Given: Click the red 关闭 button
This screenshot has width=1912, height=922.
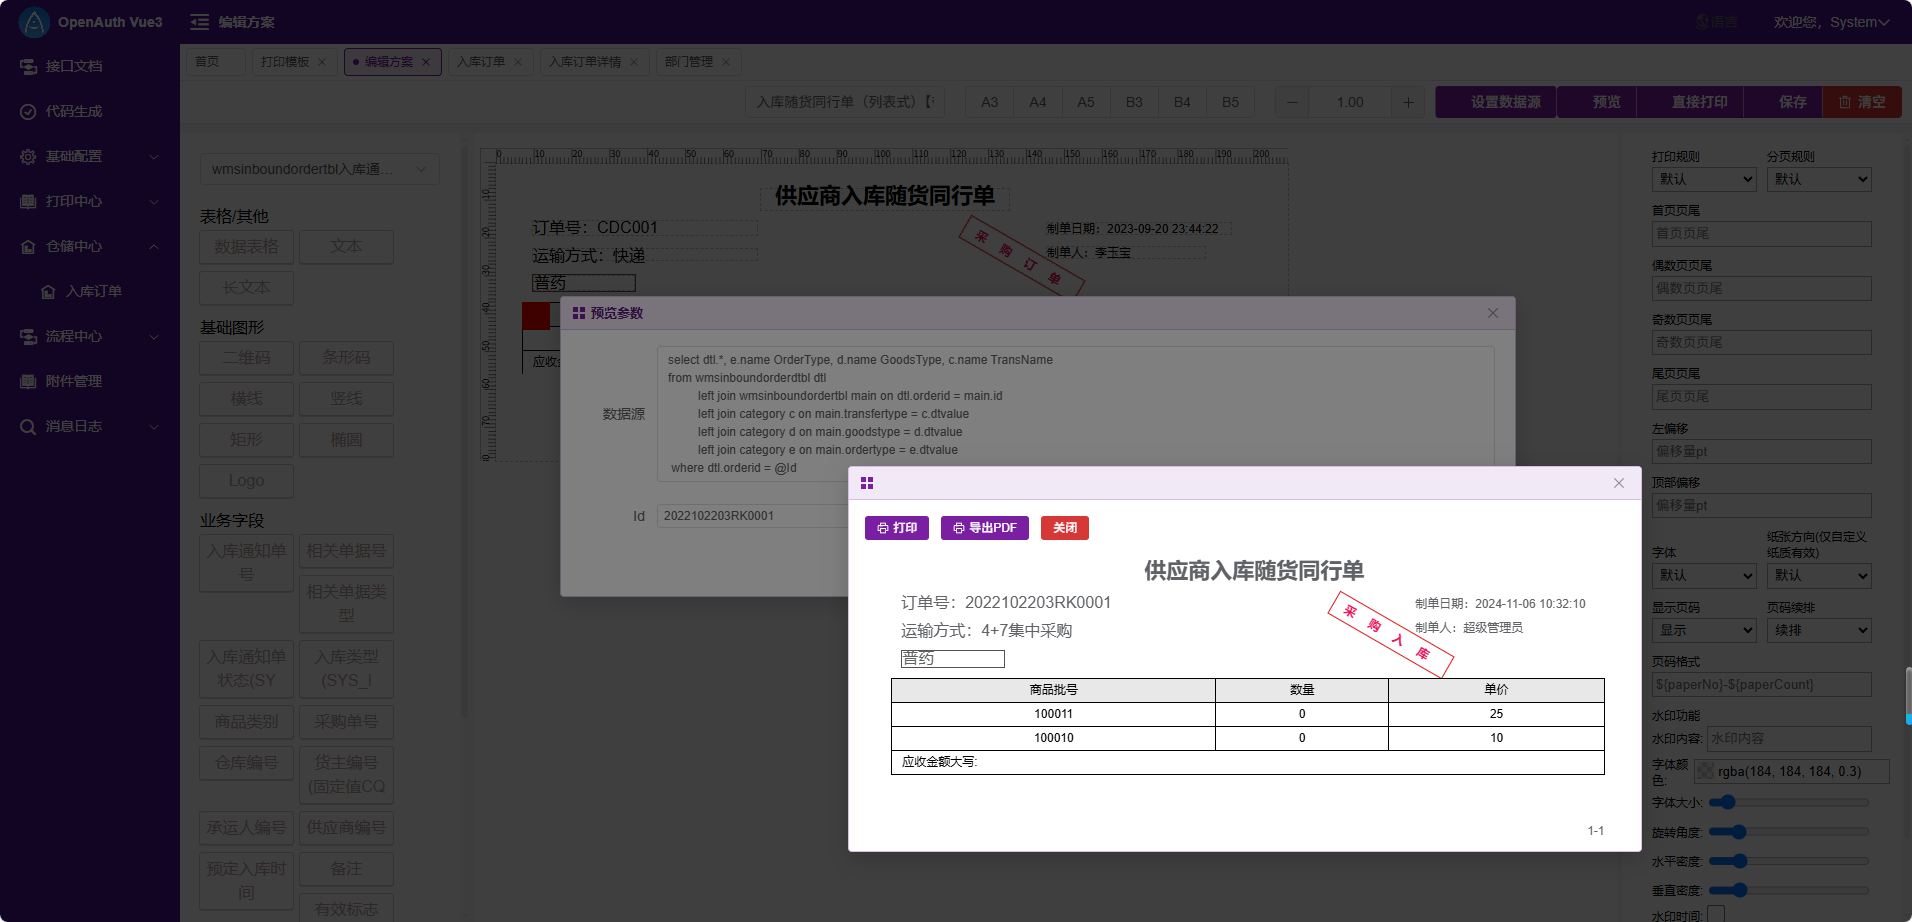Looking at the screenshot, I should point(1065,528).
